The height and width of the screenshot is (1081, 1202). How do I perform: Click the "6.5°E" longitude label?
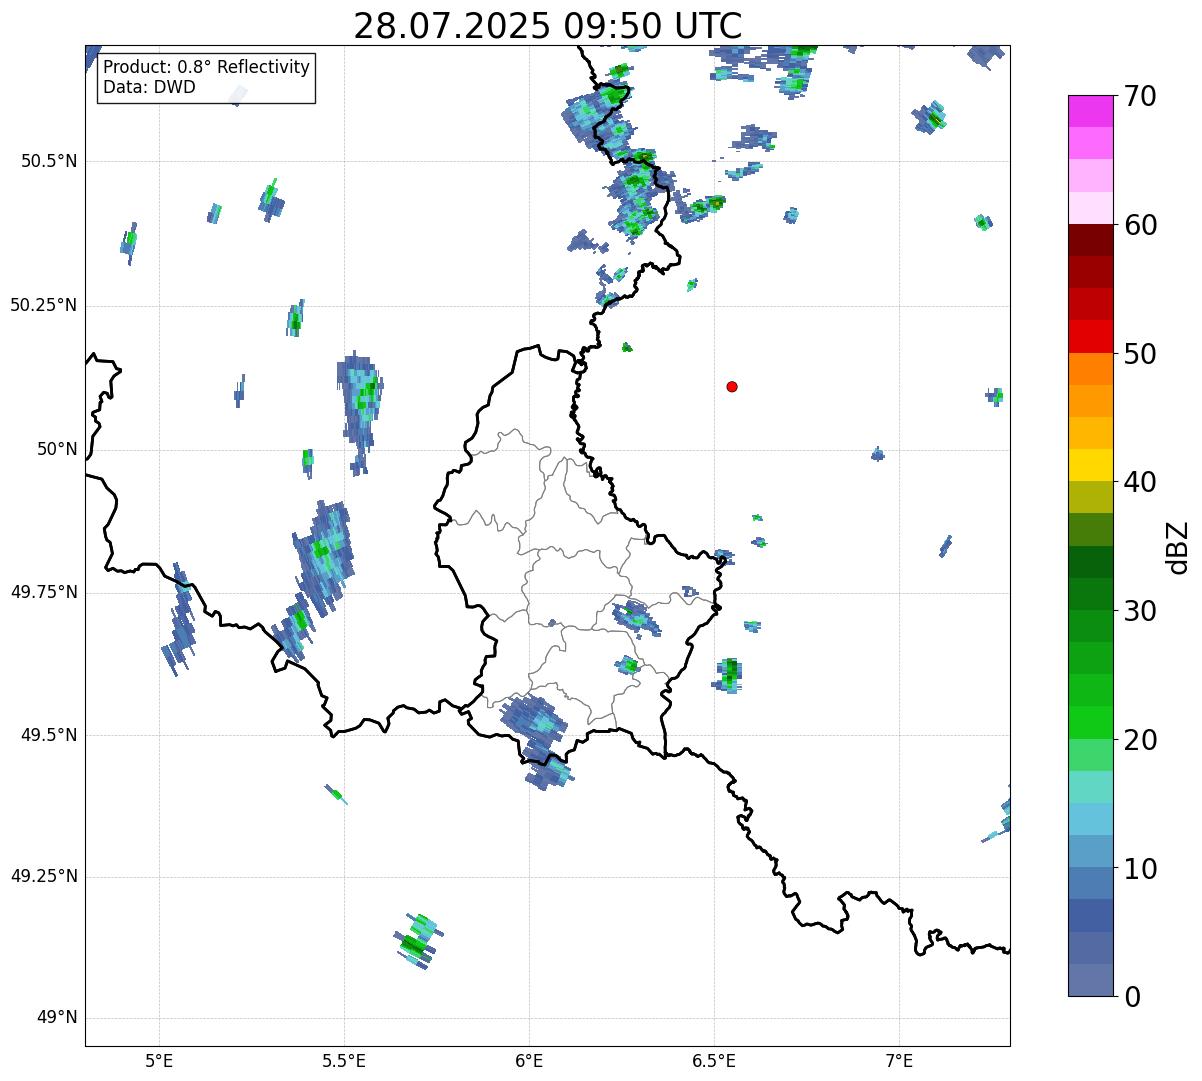point(714,1060)
